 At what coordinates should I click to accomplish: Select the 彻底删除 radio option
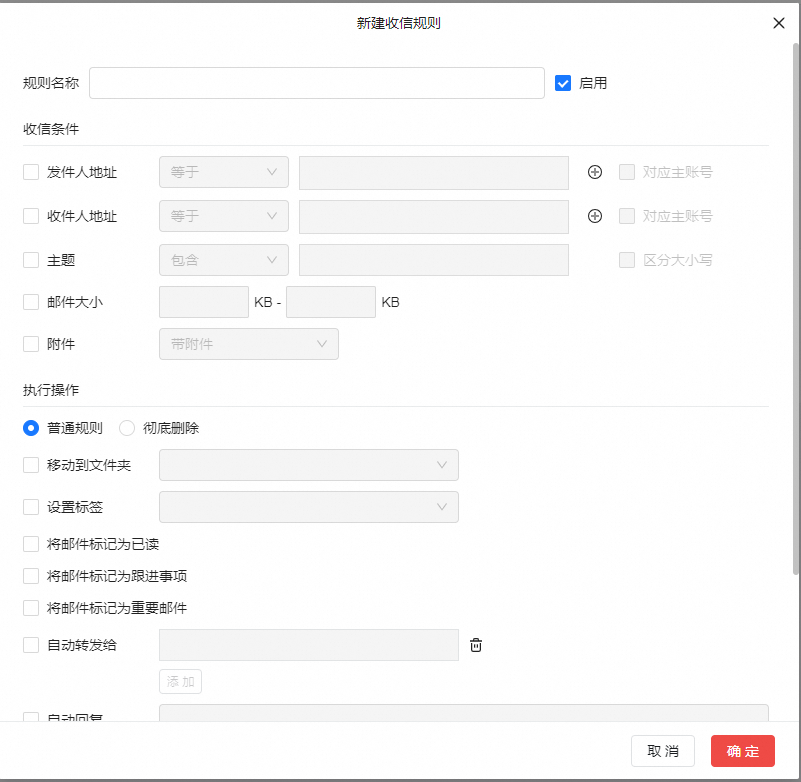(127, 428)
